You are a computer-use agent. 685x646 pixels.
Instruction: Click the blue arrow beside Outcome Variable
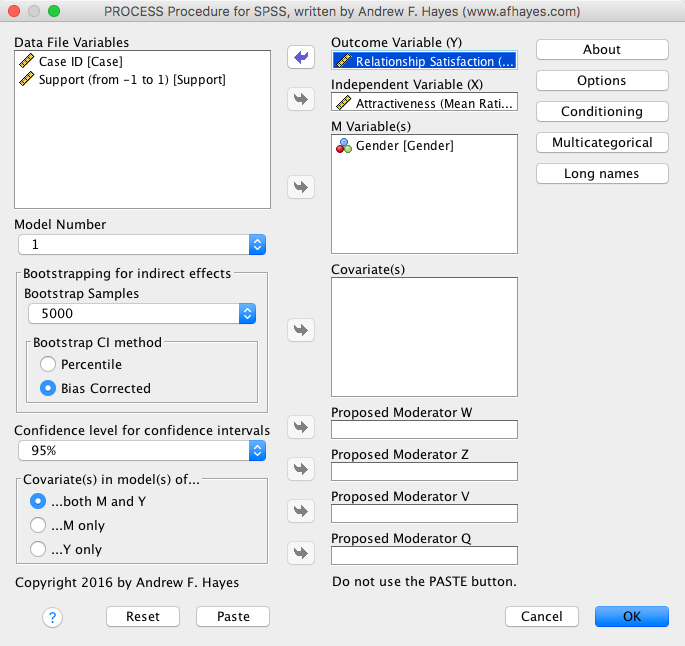[300, 57]
